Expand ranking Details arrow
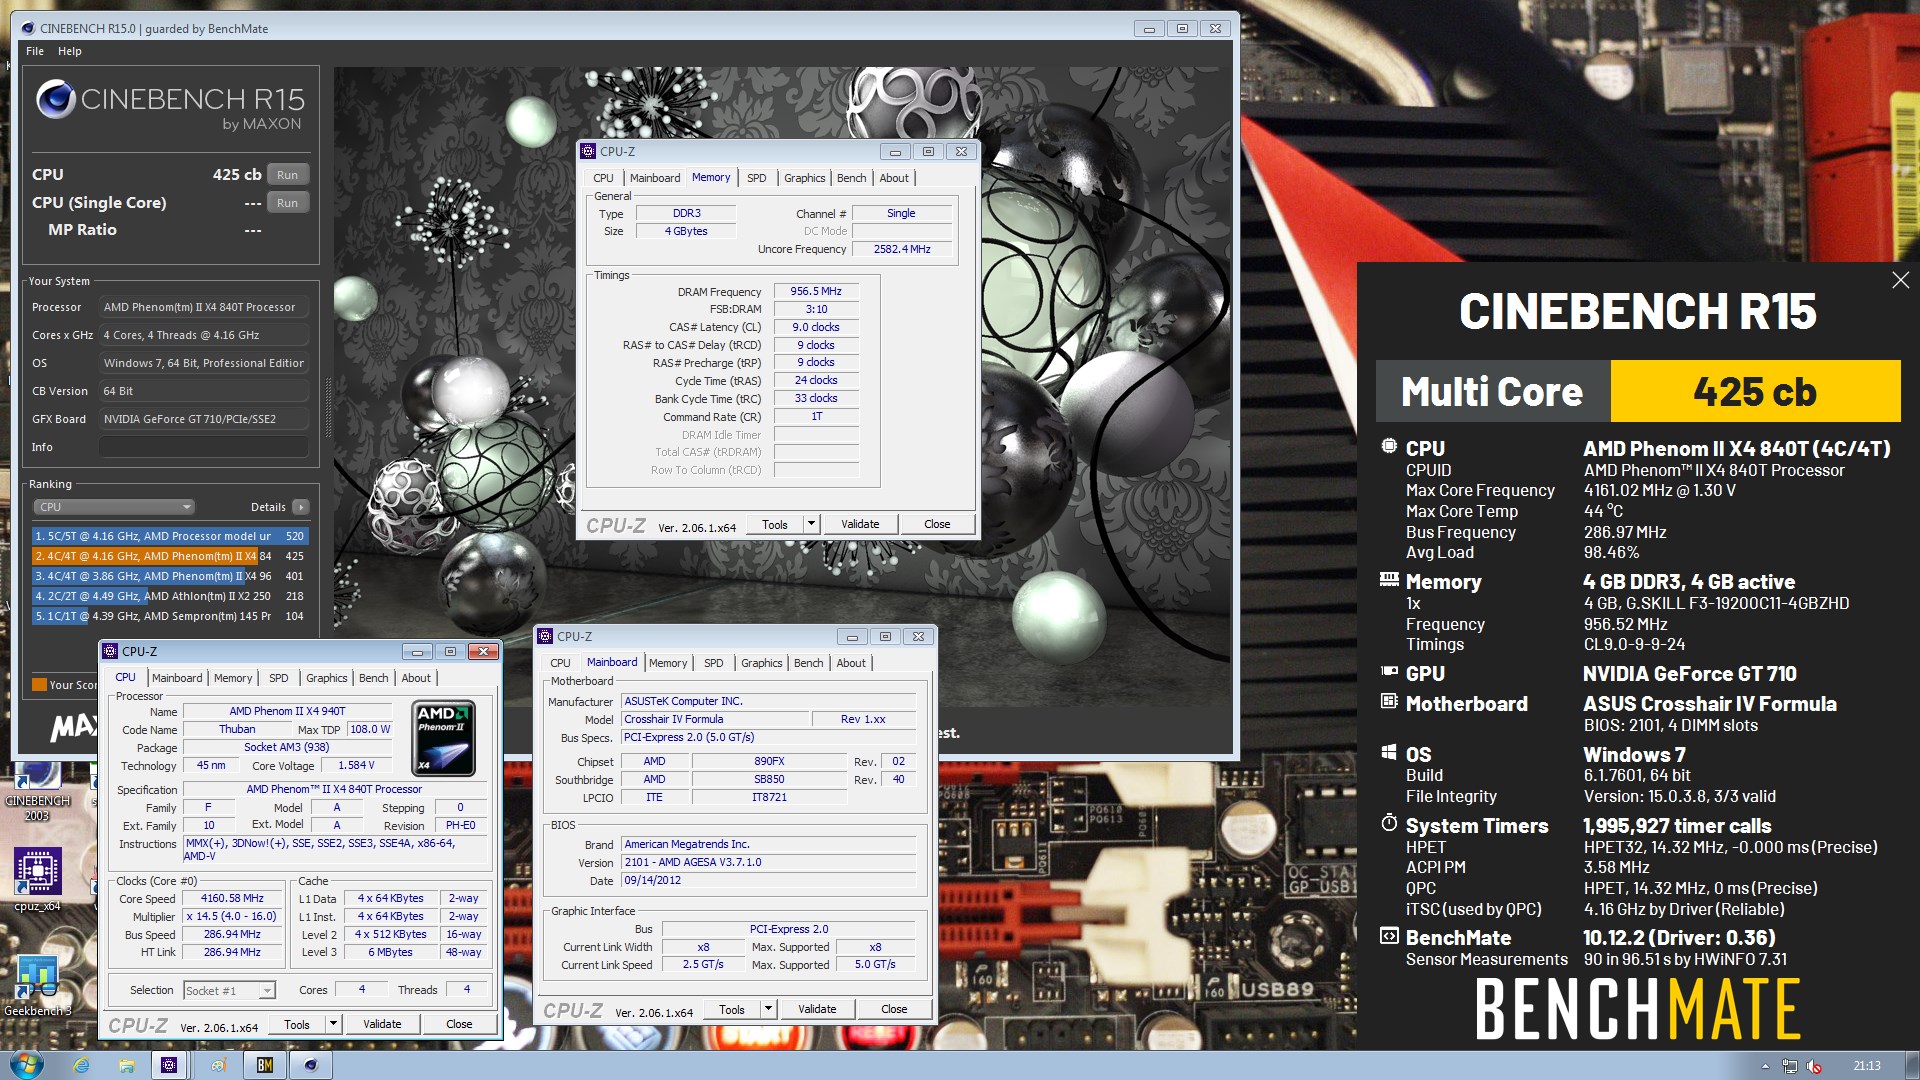Image resolution: width=1920 pixels, height=1080 pixels. [301, 507]
